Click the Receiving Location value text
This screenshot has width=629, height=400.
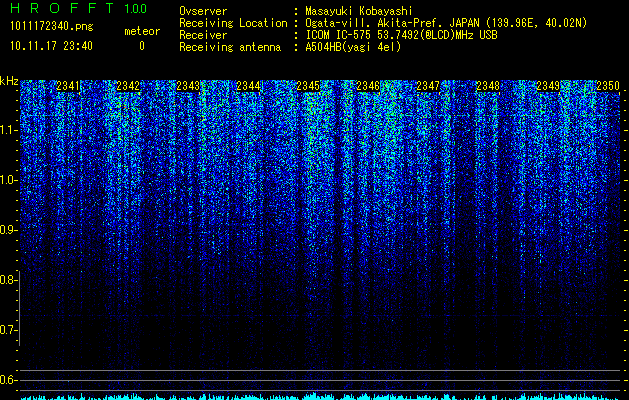pyautogui.click(x=446, y=23)
